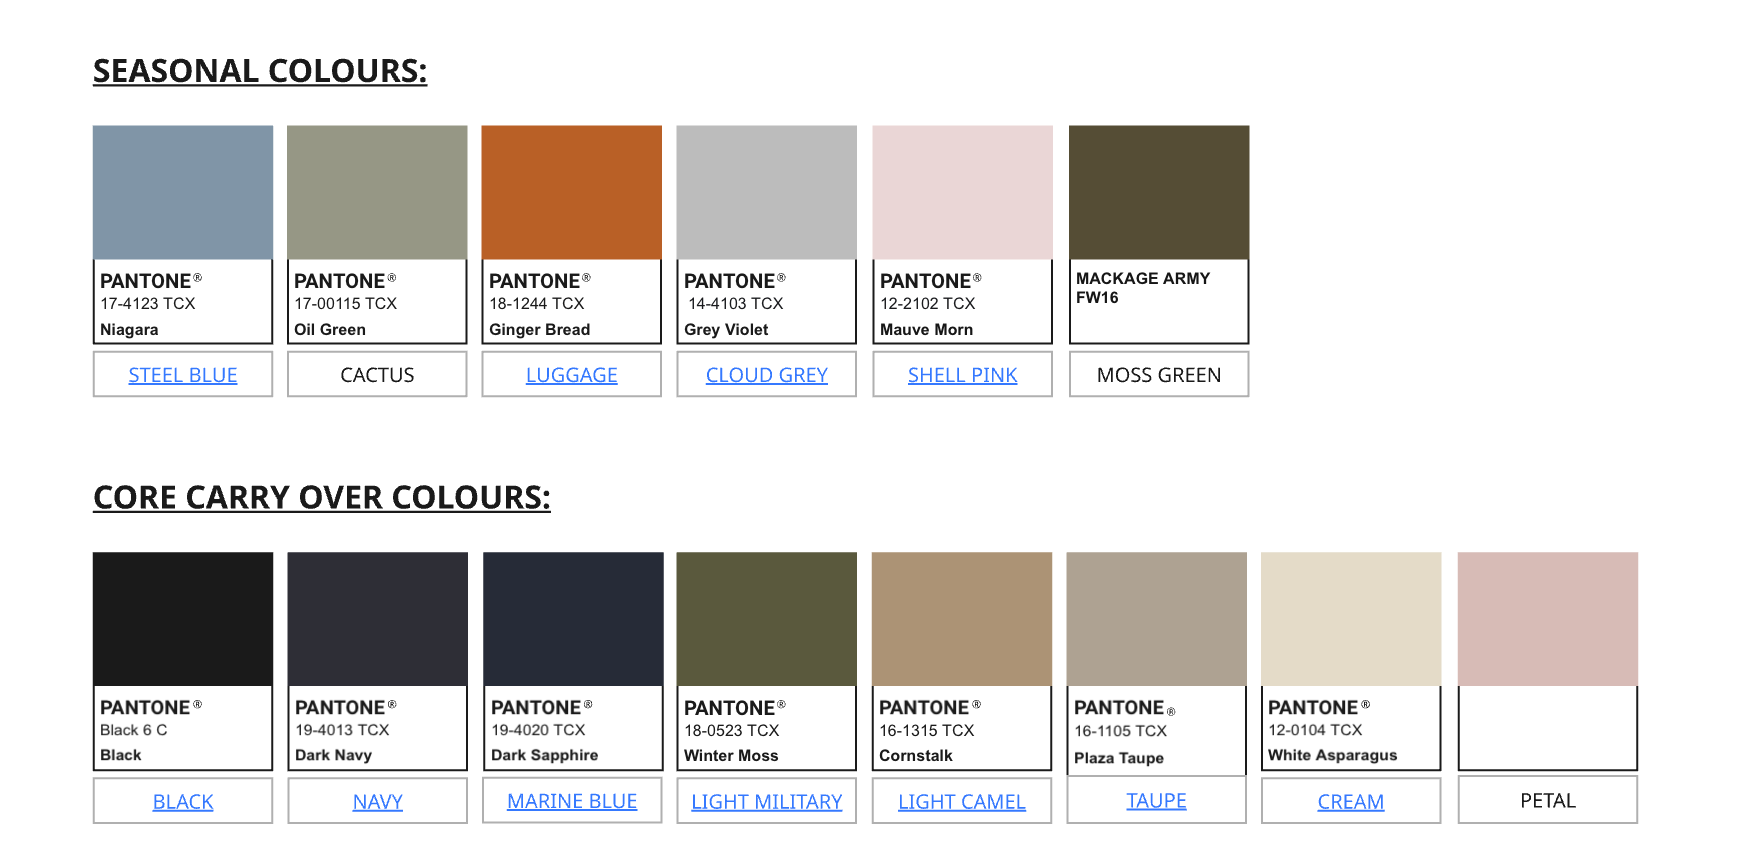Open the NAVY link

click(x=377, y=802)
